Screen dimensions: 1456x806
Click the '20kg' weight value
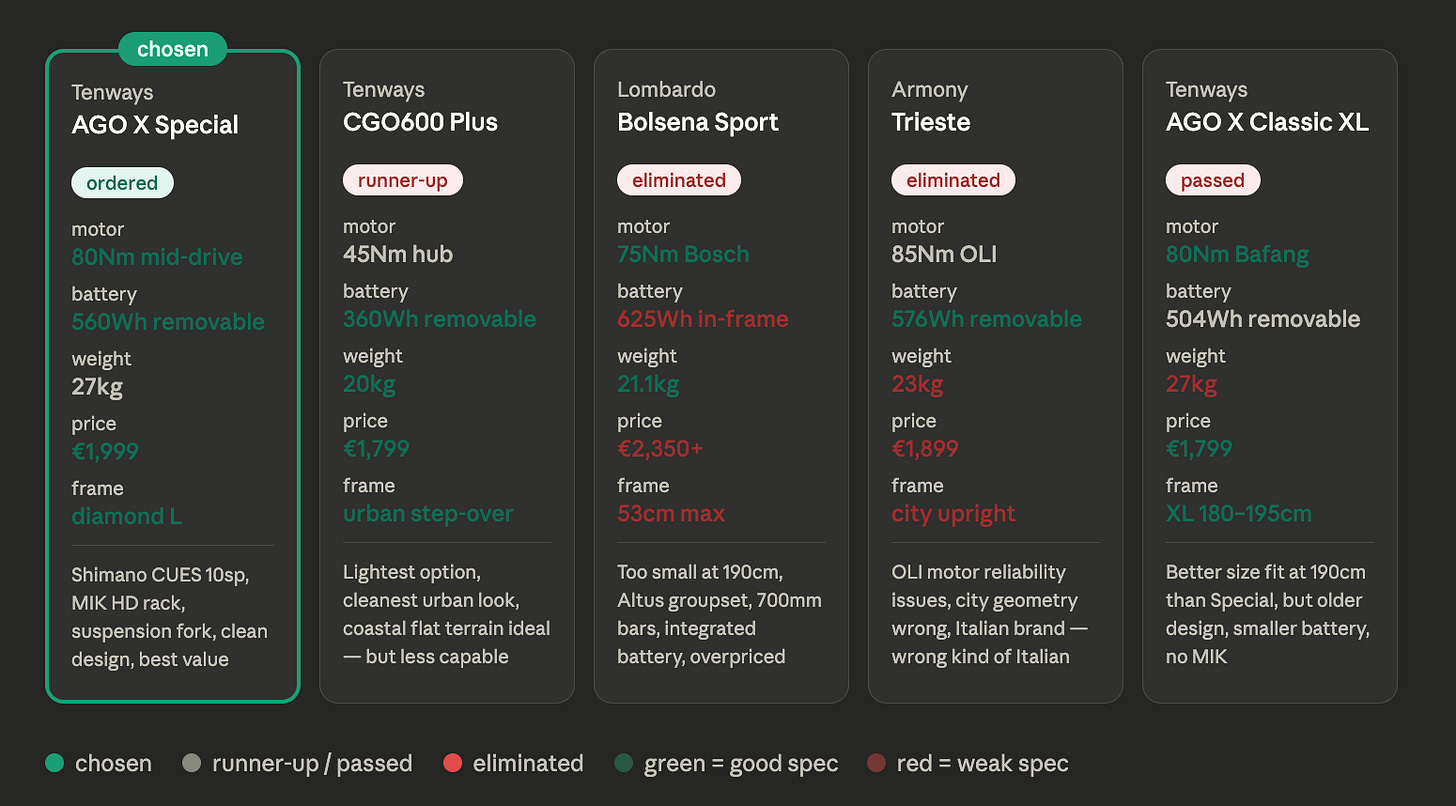tap(369, 384)
